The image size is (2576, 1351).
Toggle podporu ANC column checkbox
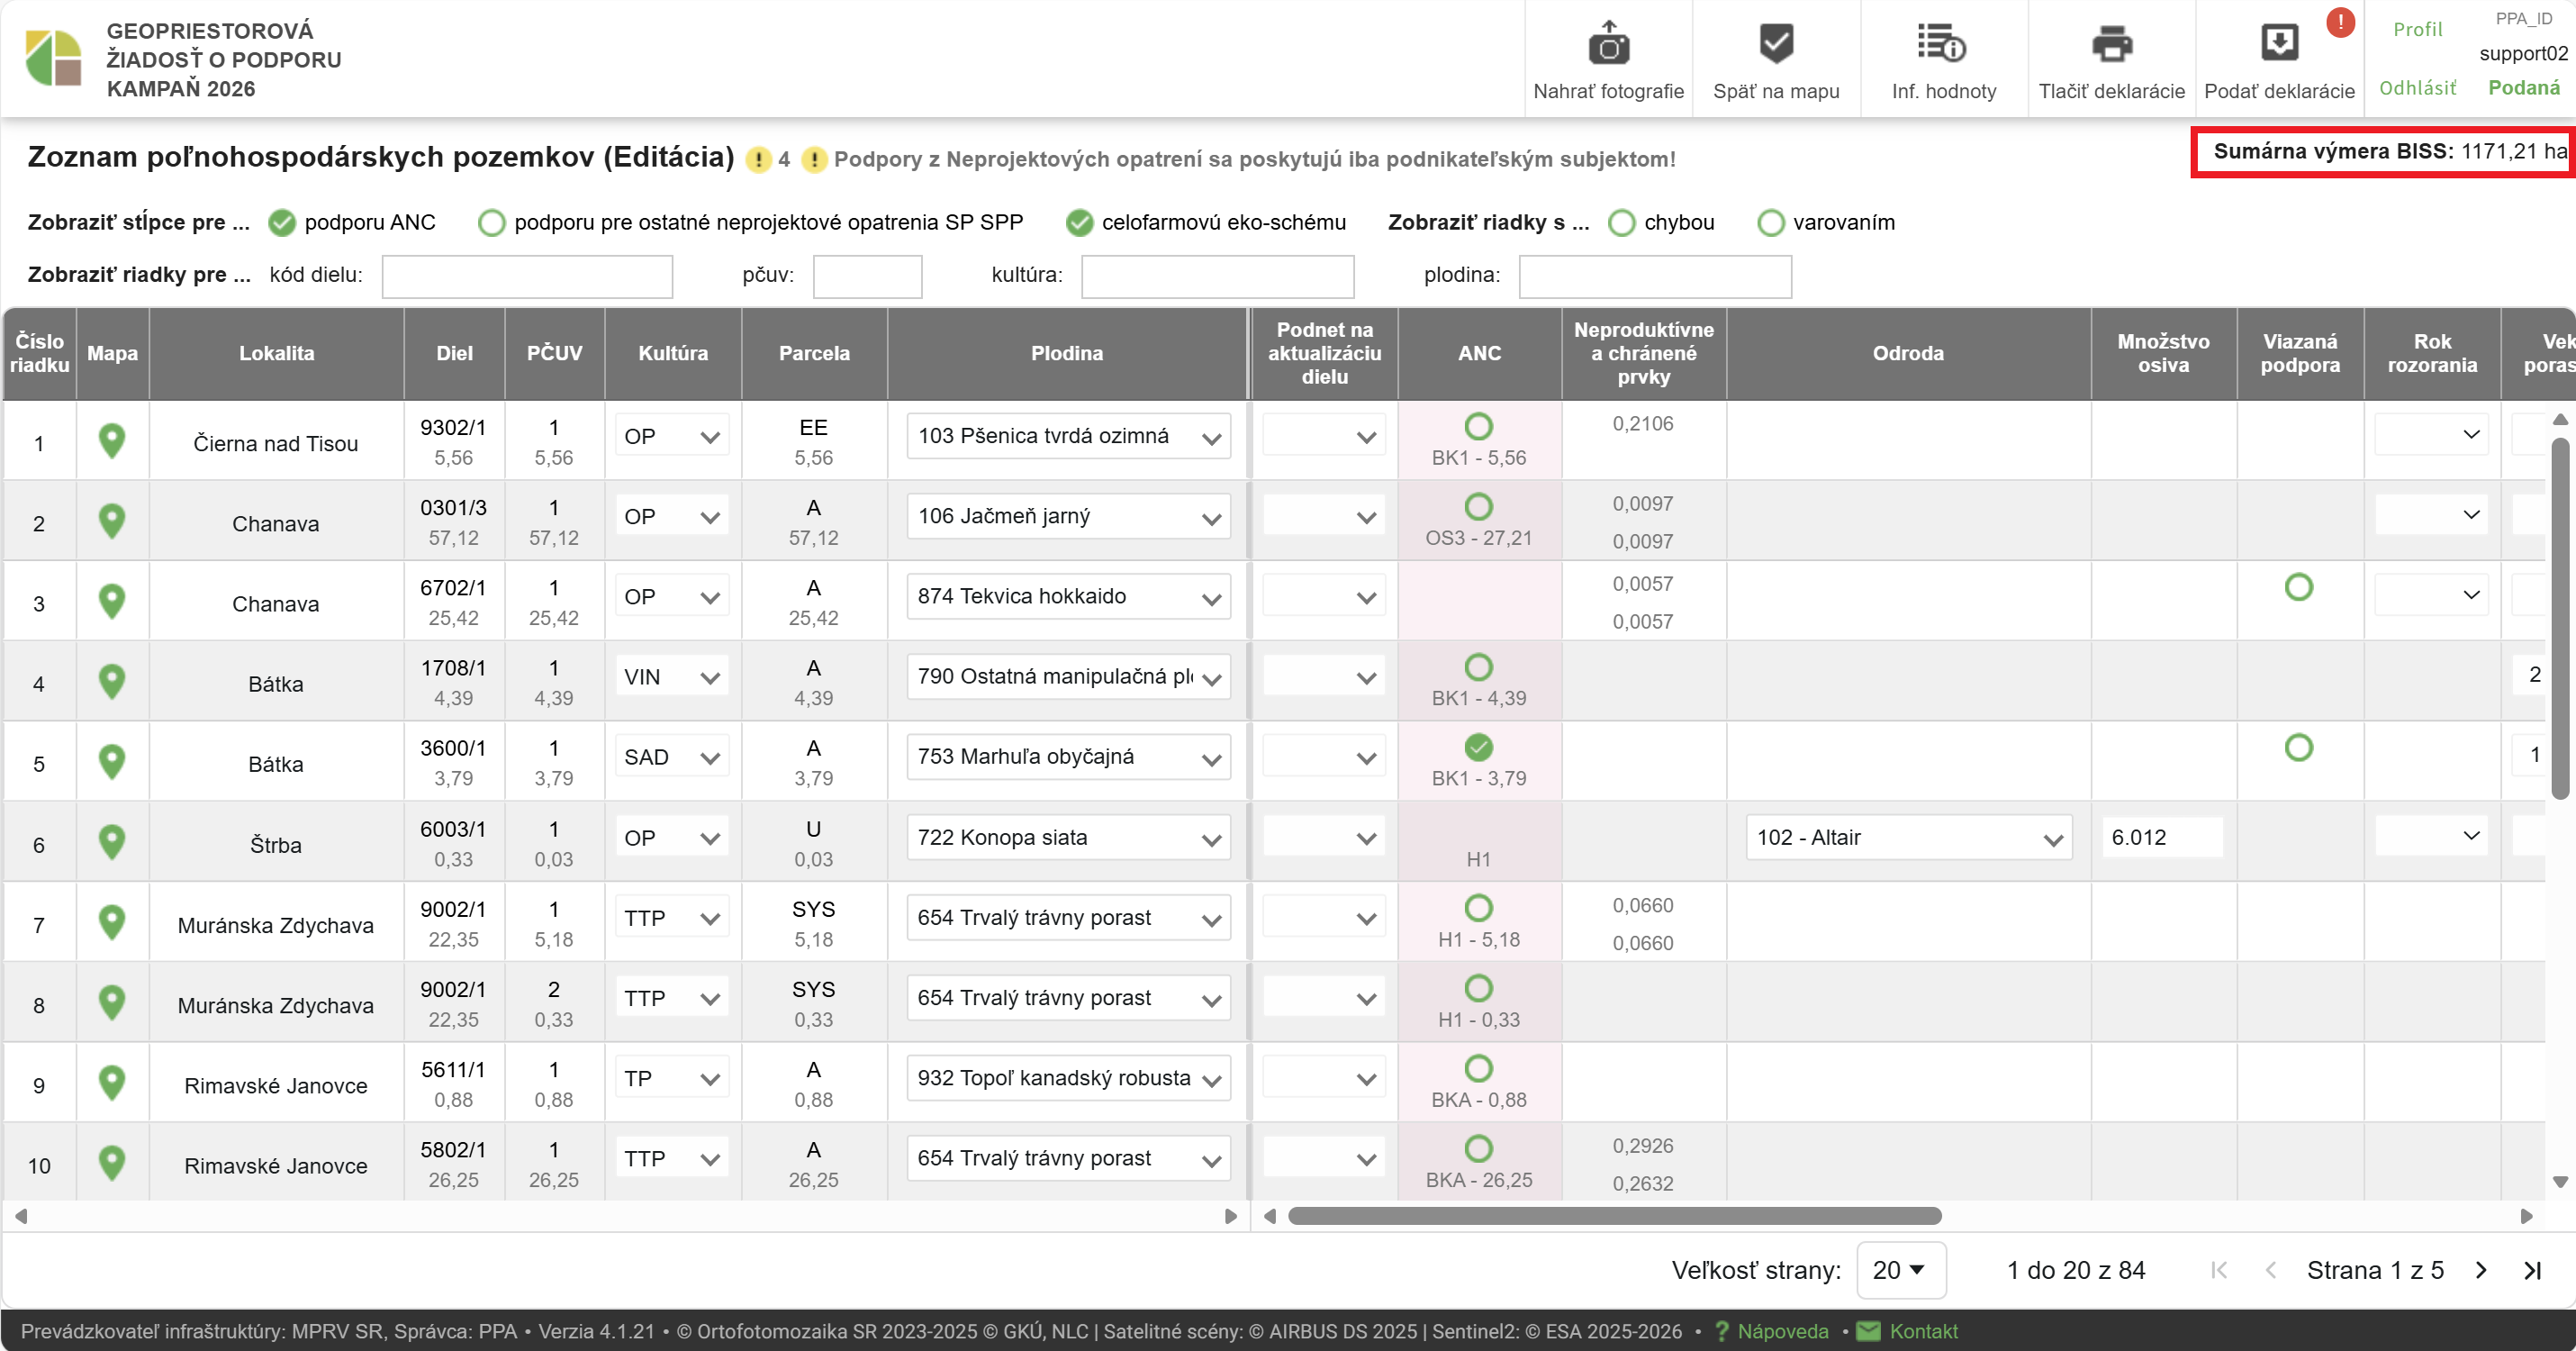[x=283, y=222]
